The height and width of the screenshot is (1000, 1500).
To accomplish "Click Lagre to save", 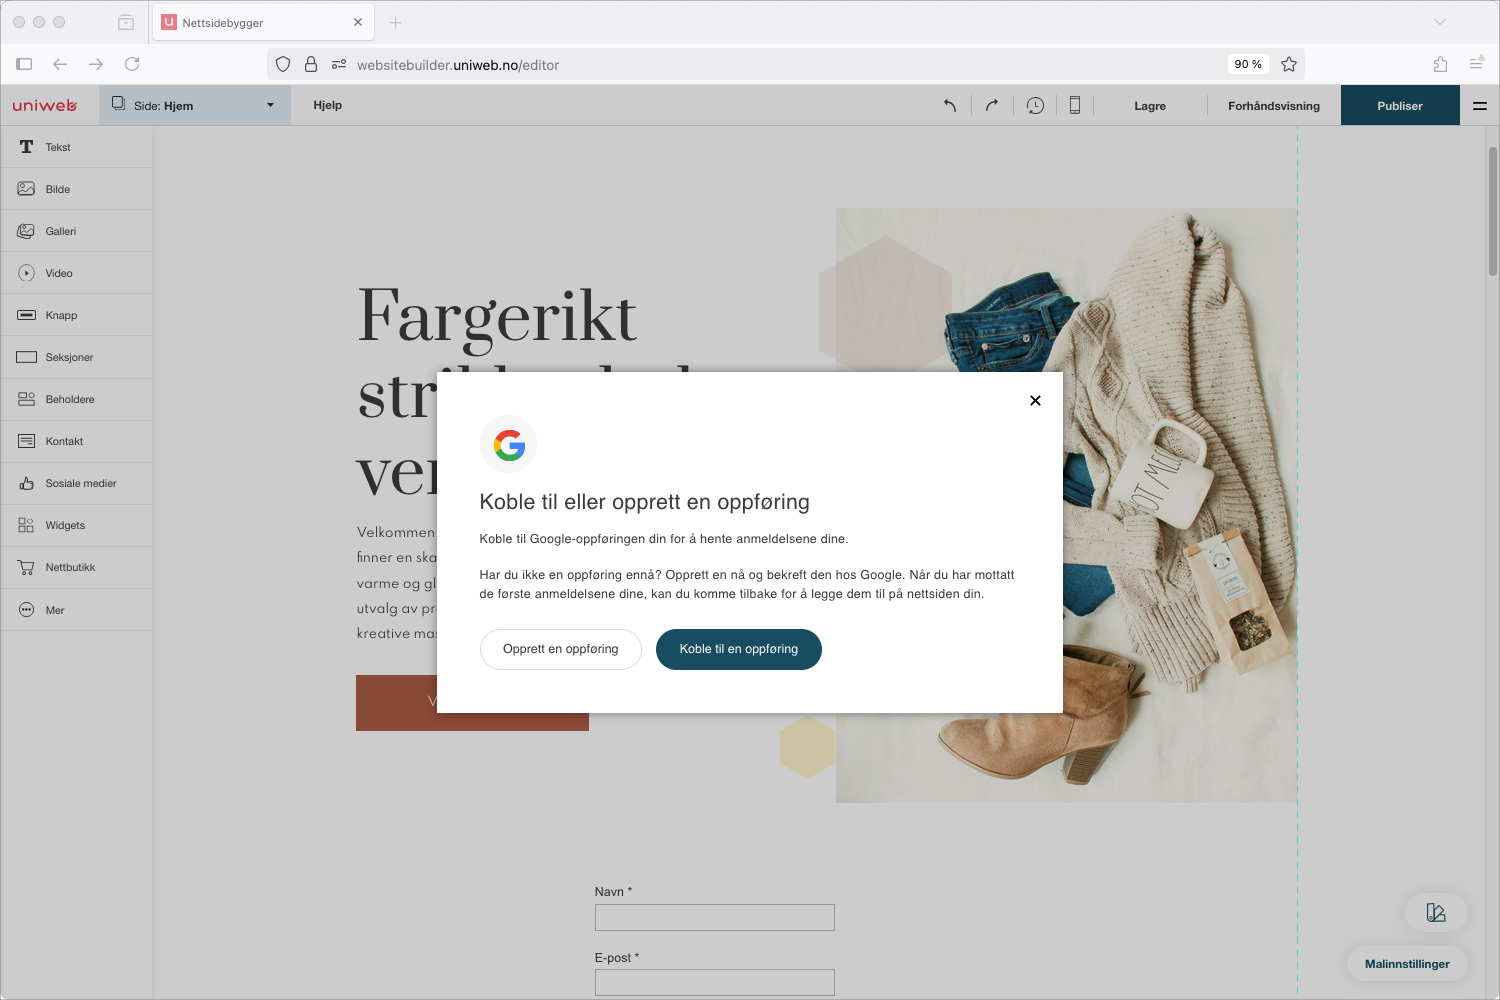I will pyautogui.click(x=1150, y=105).
